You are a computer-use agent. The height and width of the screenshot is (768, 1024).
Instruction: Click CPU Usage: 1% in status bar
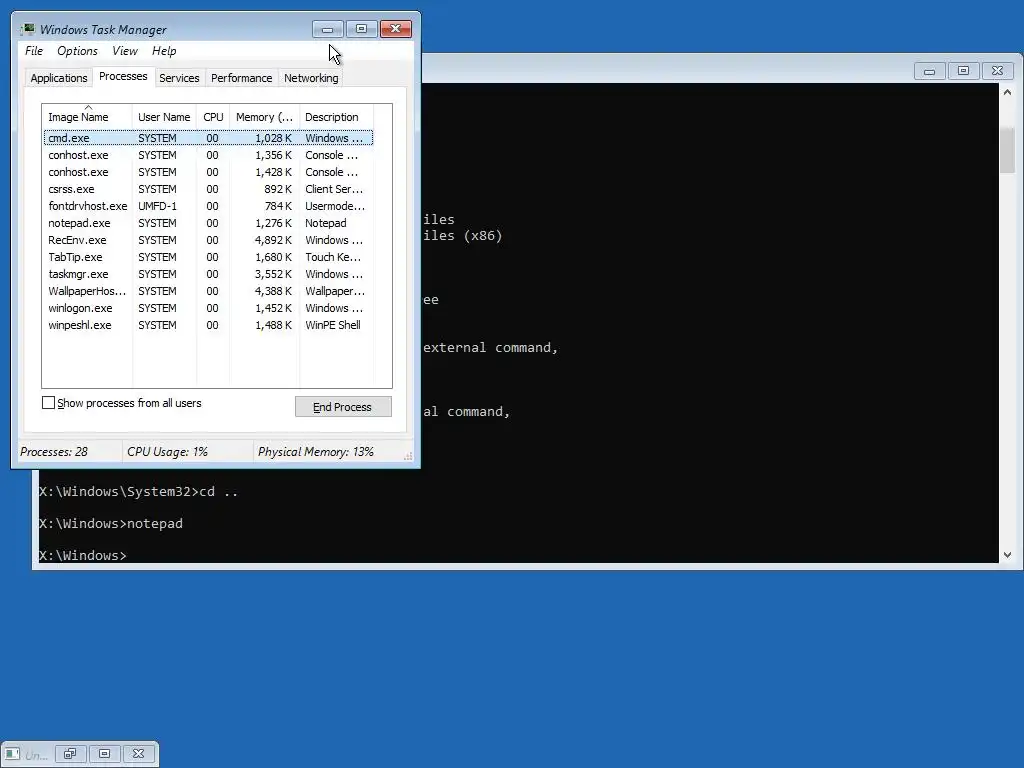point(167,451)
